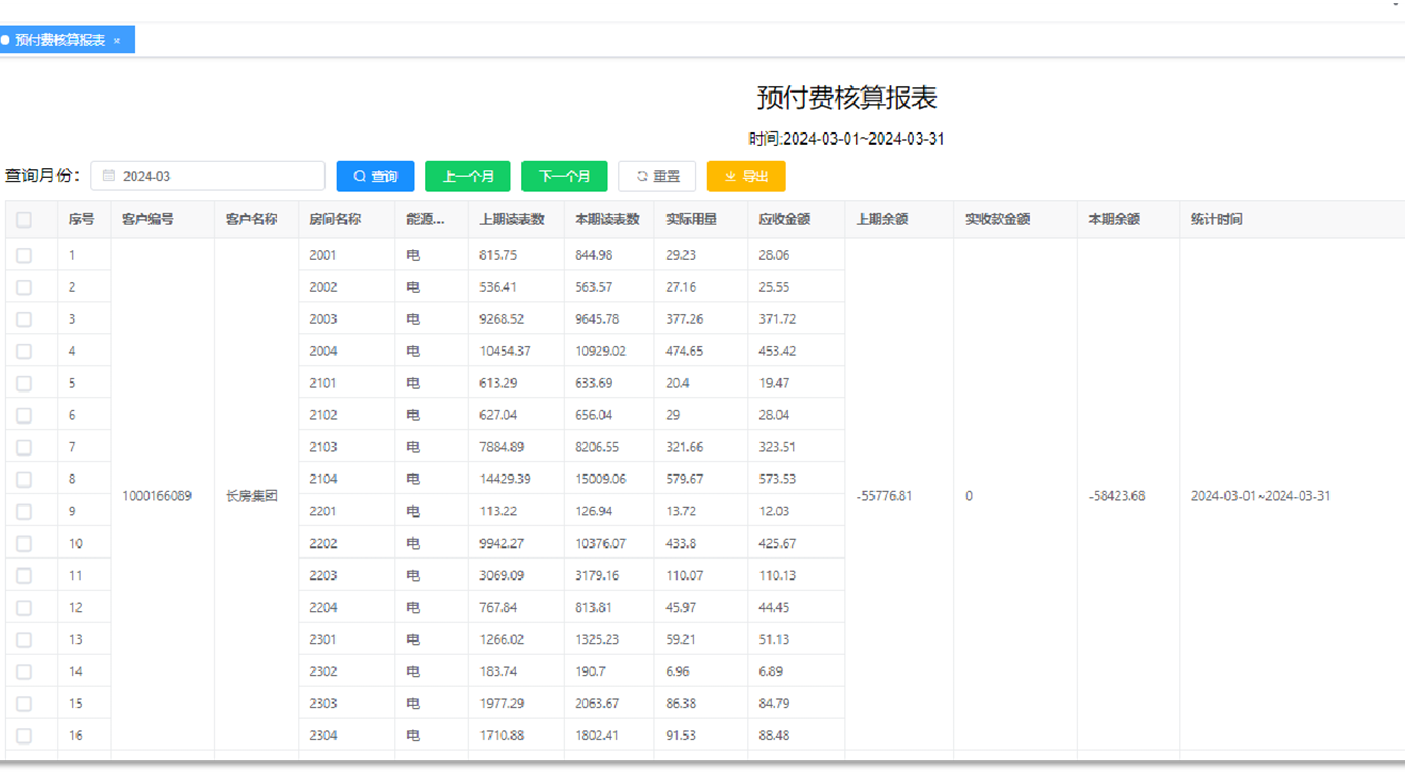The height and width of the screenshot is (773, 1405).
Task: Tick the checkbox for row 8
Action: [x=24, y=480]
